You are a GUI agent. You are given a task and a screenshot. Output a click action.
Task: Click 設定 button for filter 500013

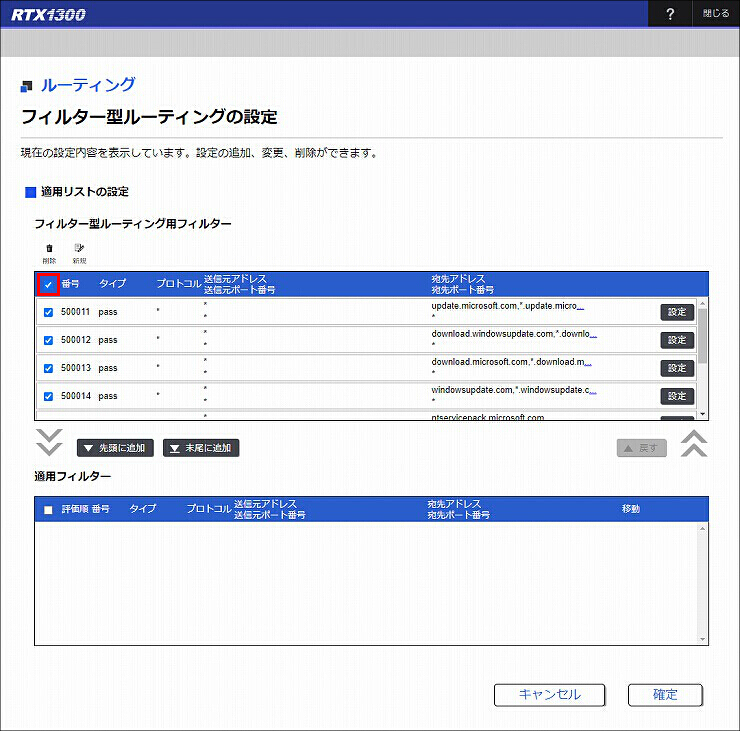coord(677,368)
